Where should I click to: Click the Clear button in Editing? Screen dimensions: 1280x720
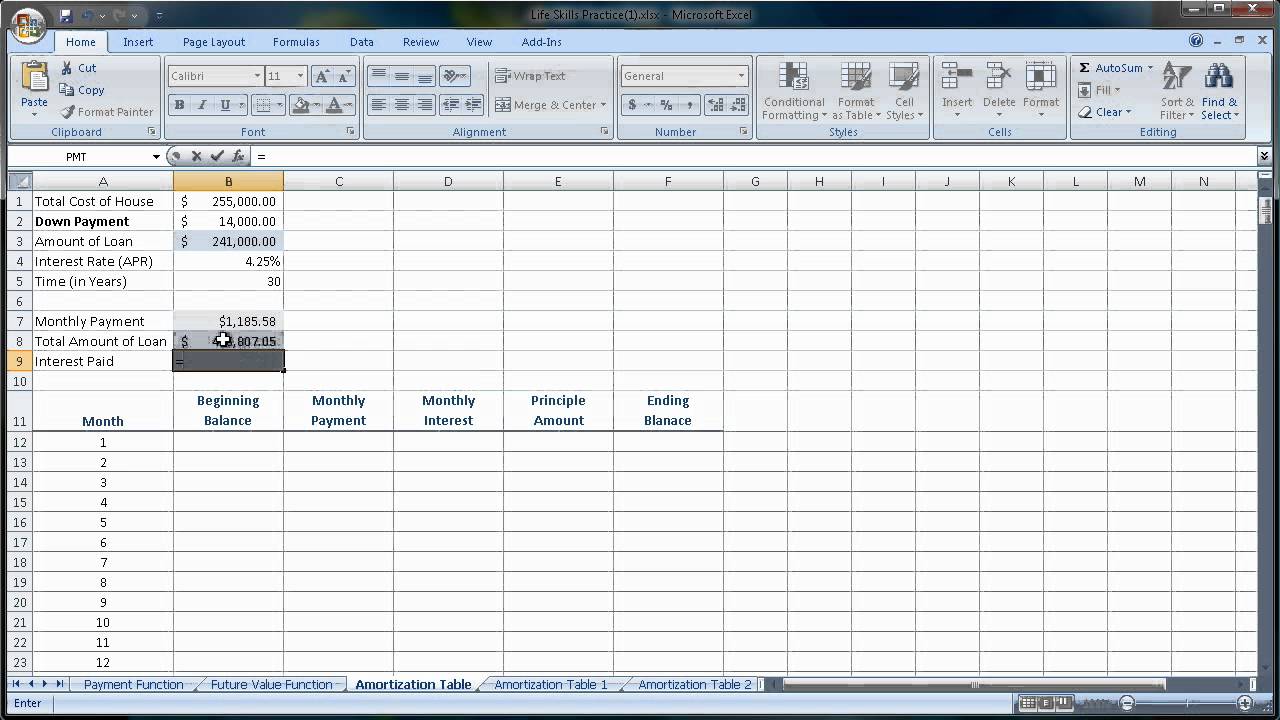tap(1105, 112)
